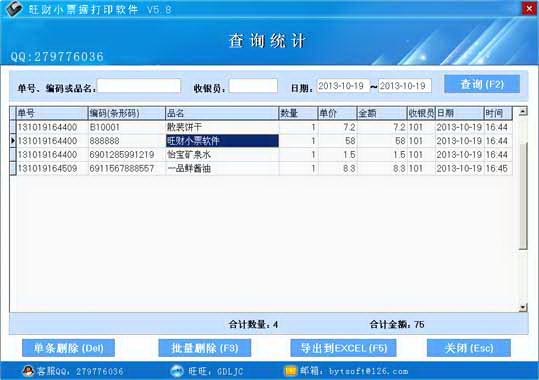This screenshot has height=380, width=539.
Task: Click the current-row arrow indicator of 旺财小票软件 row
Action: click(13, 141)
